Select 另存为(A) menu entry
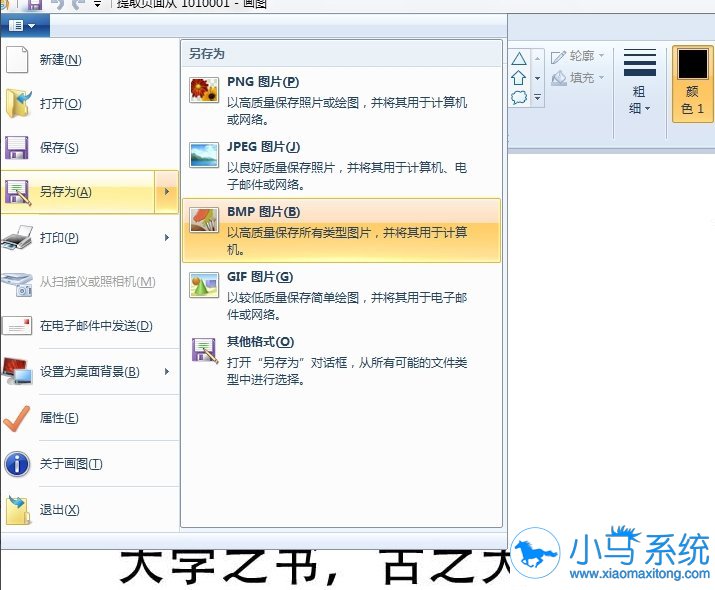Screen dimensions: 715x590 pyautogui.click(x=78, y=192)
